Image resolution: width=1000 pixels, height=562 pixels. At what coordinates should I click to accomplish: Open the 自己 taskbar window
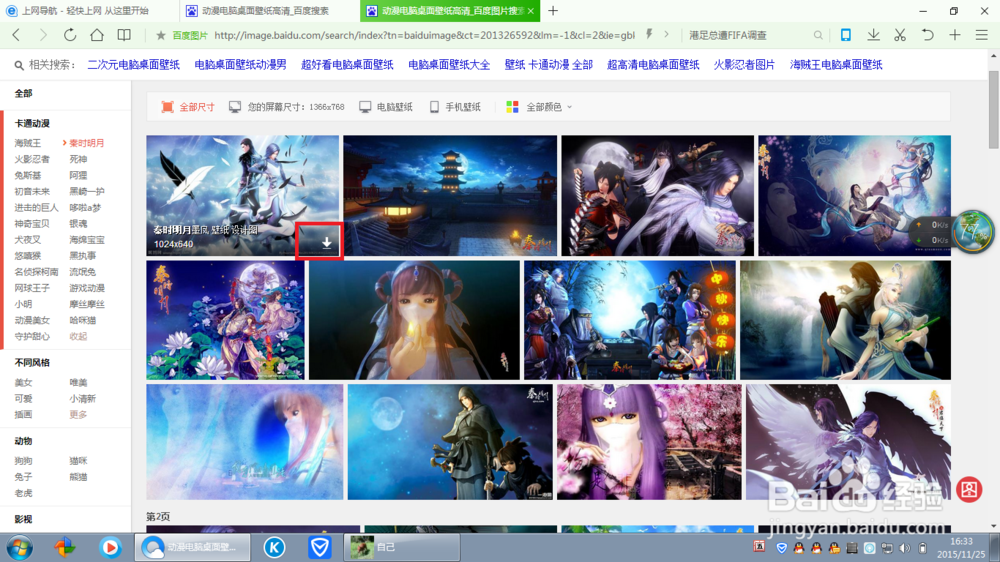(x=402, y=547)
